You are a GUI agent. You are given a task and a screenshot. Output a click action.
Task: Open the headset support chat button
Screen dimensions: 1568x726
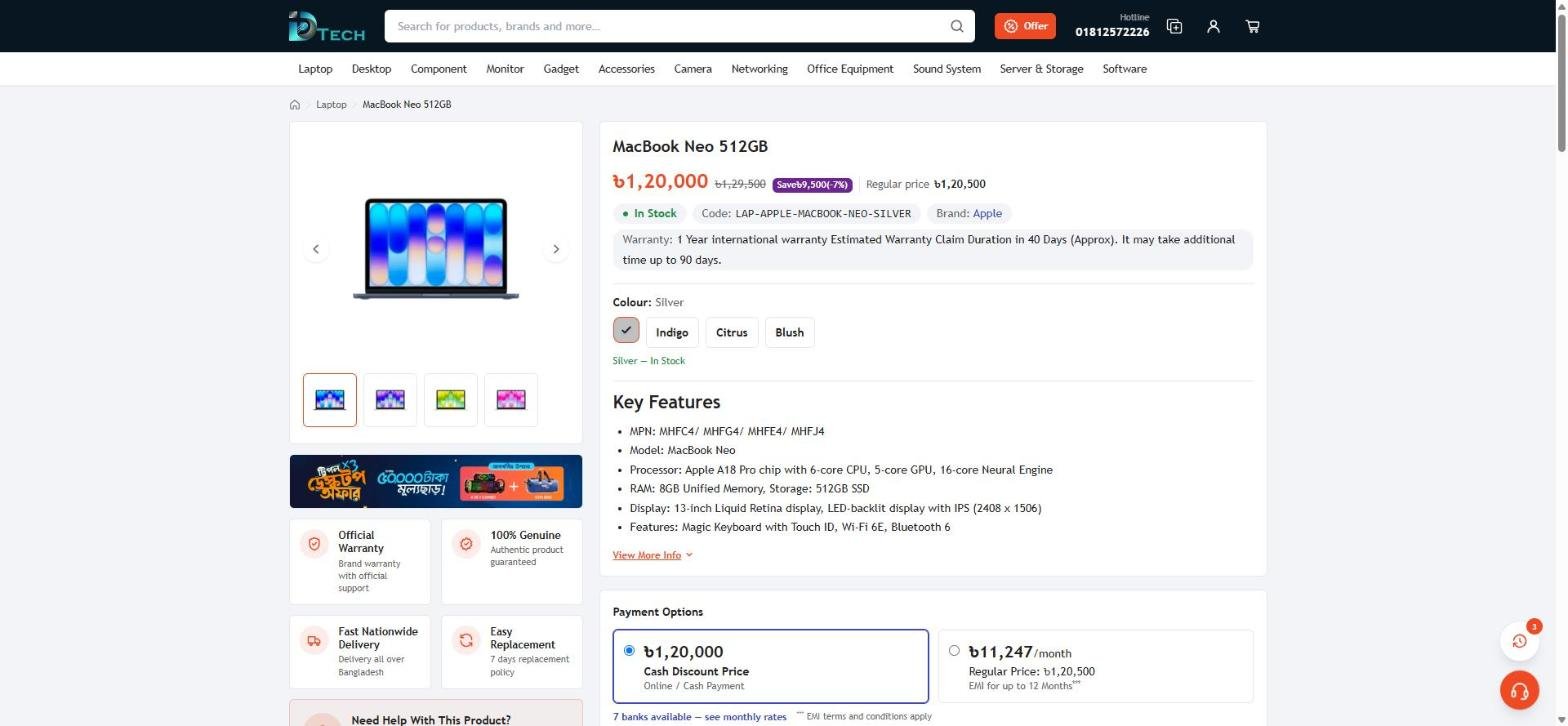(x=1519, y=690)
